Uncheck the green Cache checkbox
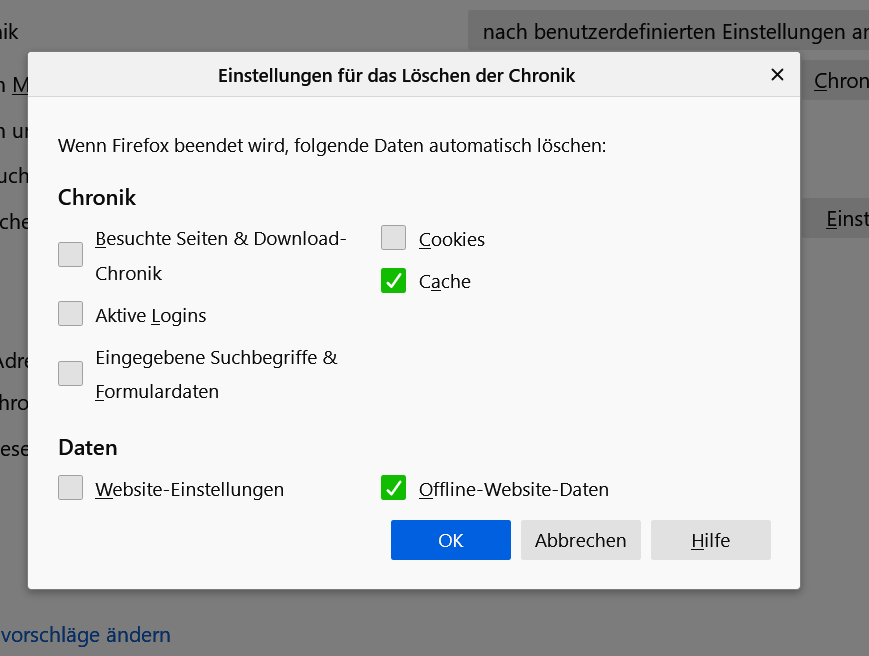Viewport: 869px width, 656px height. [393, 281]
